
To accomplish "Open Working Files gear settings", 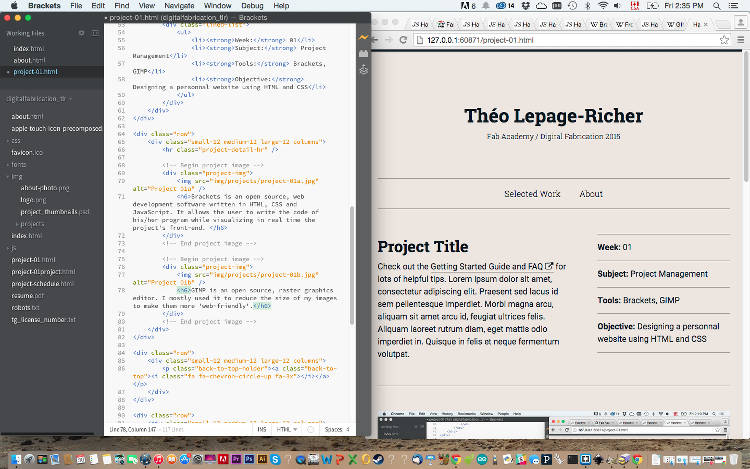I will tap(81, 33).
